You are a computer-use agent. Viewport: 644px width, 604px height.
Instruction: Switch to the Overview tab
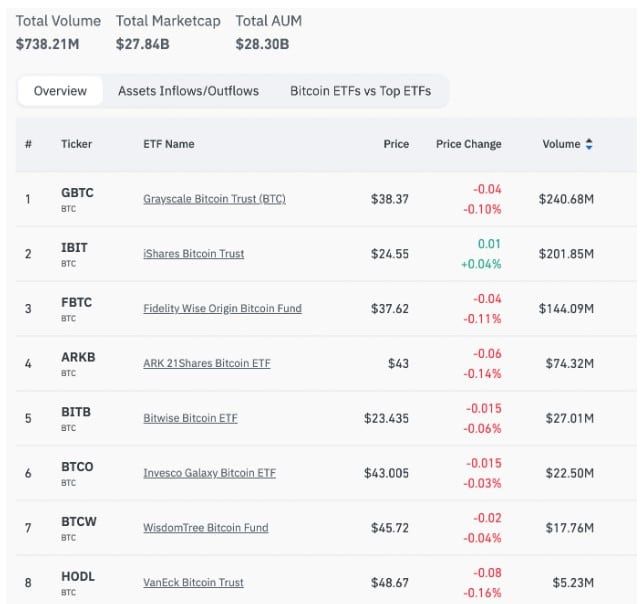[60, 91]
